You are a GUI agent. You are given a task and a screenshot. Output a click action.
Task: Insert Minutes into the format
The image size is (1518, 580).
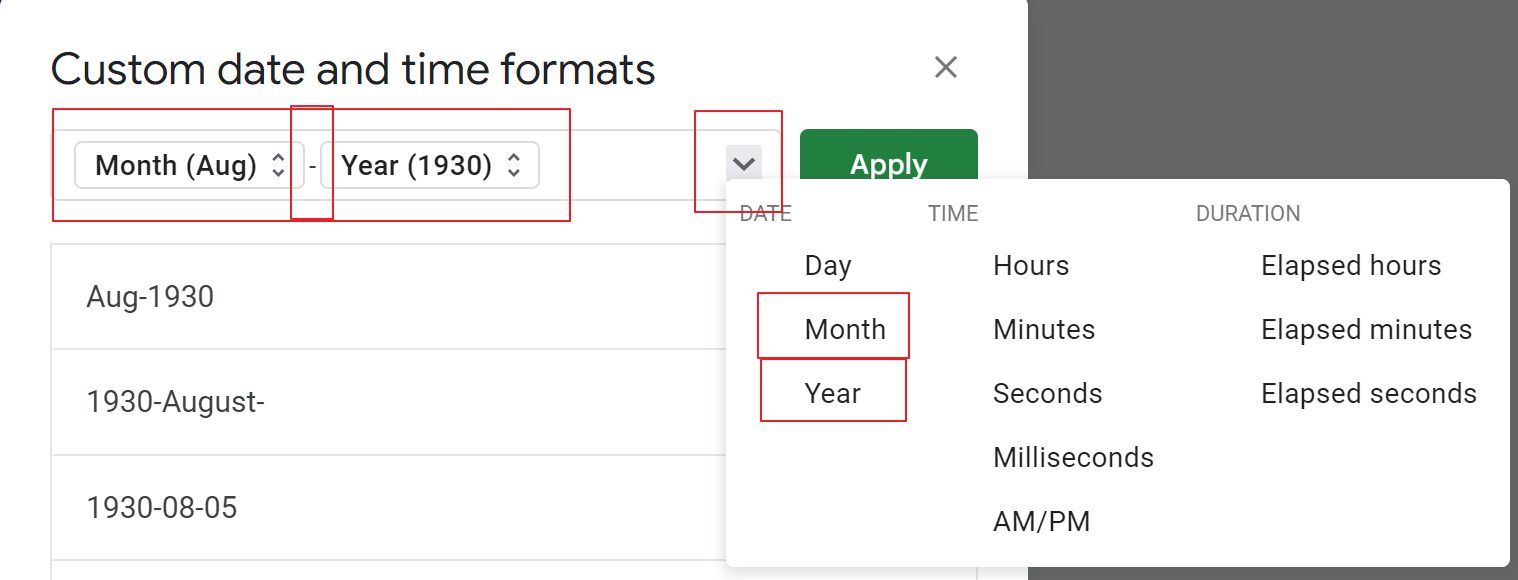(1043, 329)
